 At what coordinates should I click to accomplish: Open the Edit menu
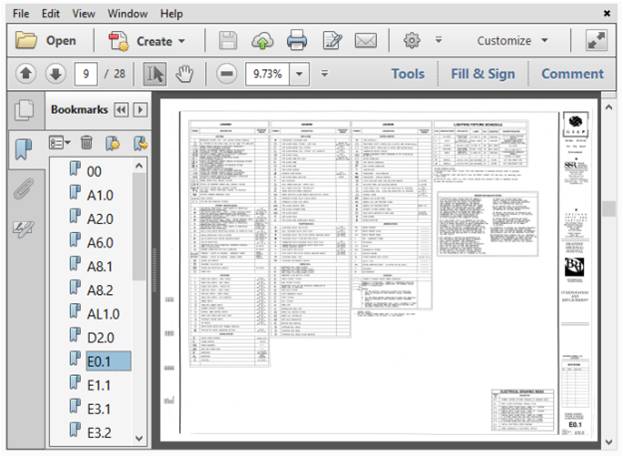click(x=50, y=13)
